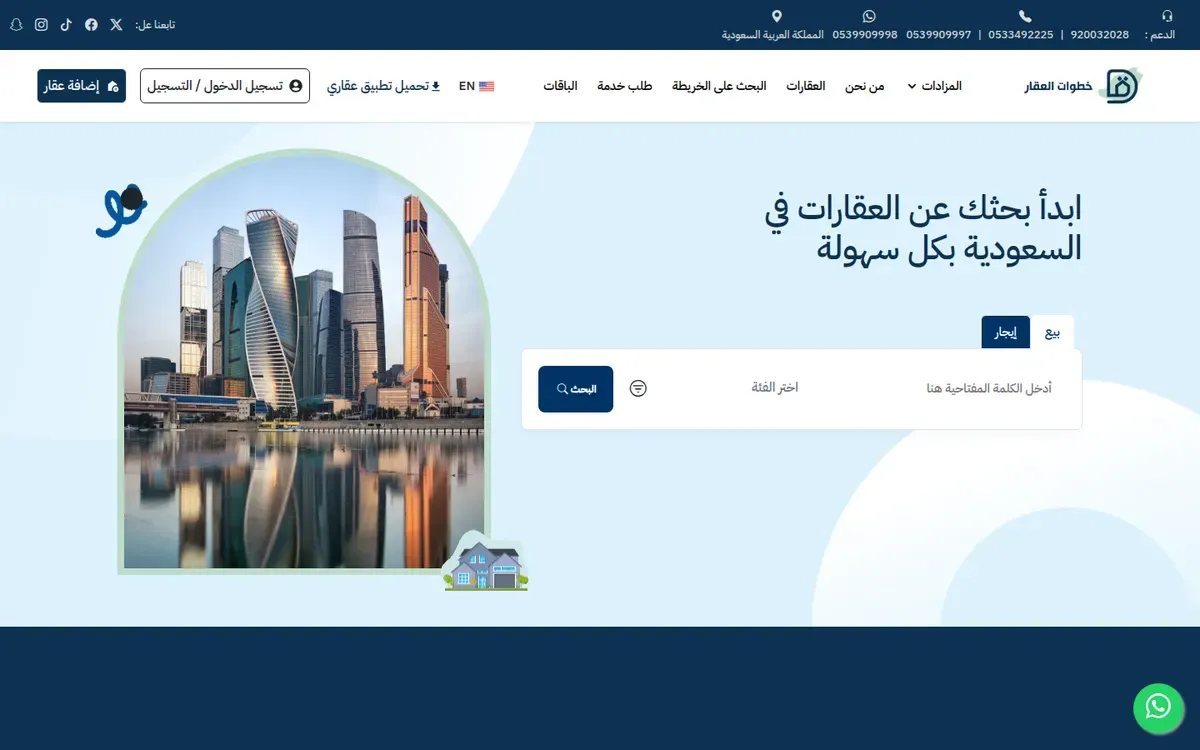Click the WhatsApp icon in the top bar
Image resolution: width=1200 pixels, height=750 pixels.
tap(868, 16)
